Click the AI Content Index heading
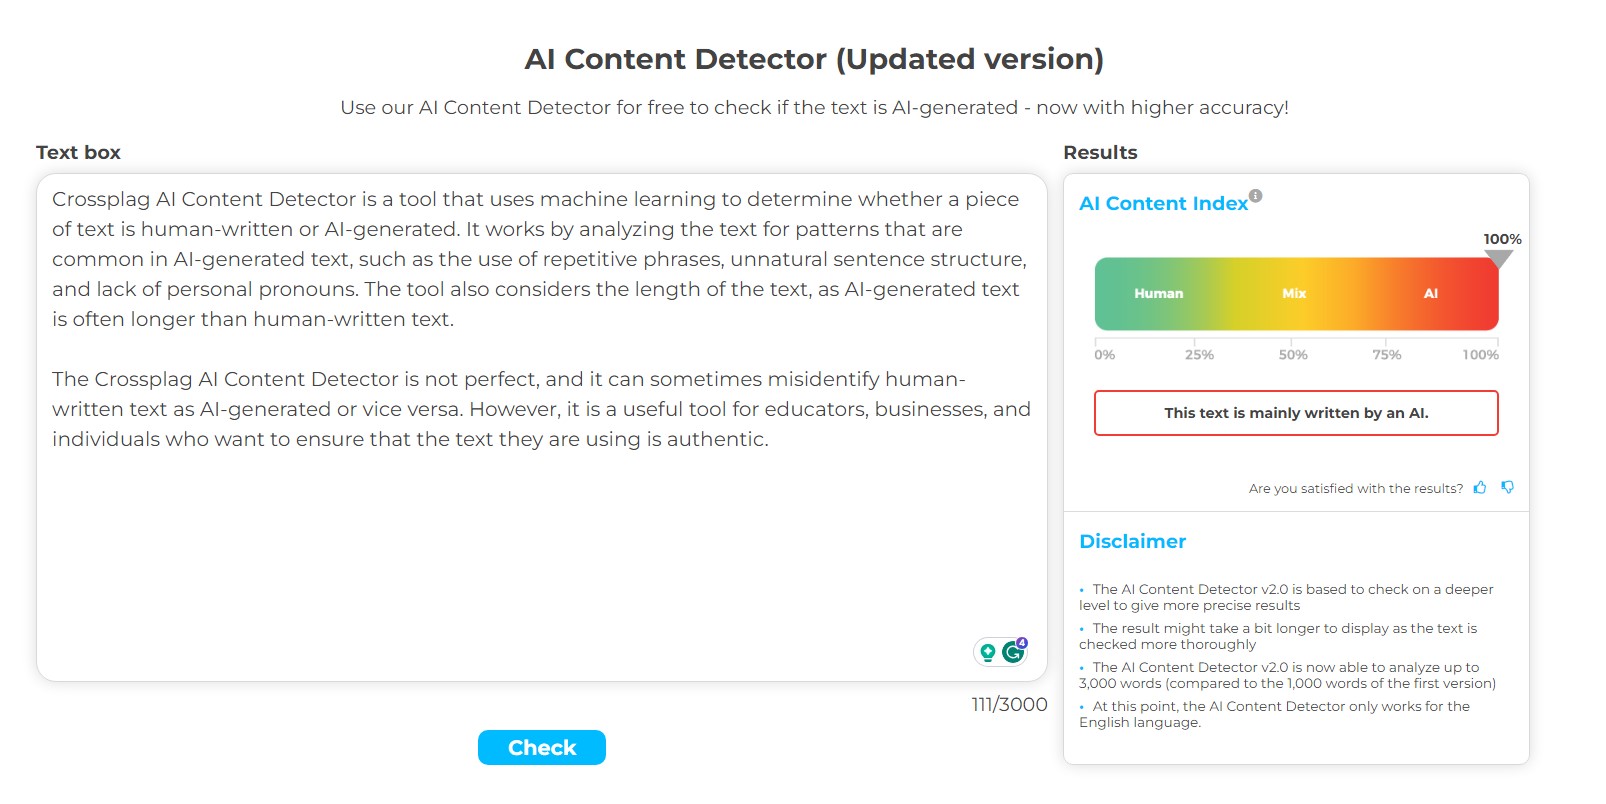This screenshot has height=804, width=1606. point(1163,203)
